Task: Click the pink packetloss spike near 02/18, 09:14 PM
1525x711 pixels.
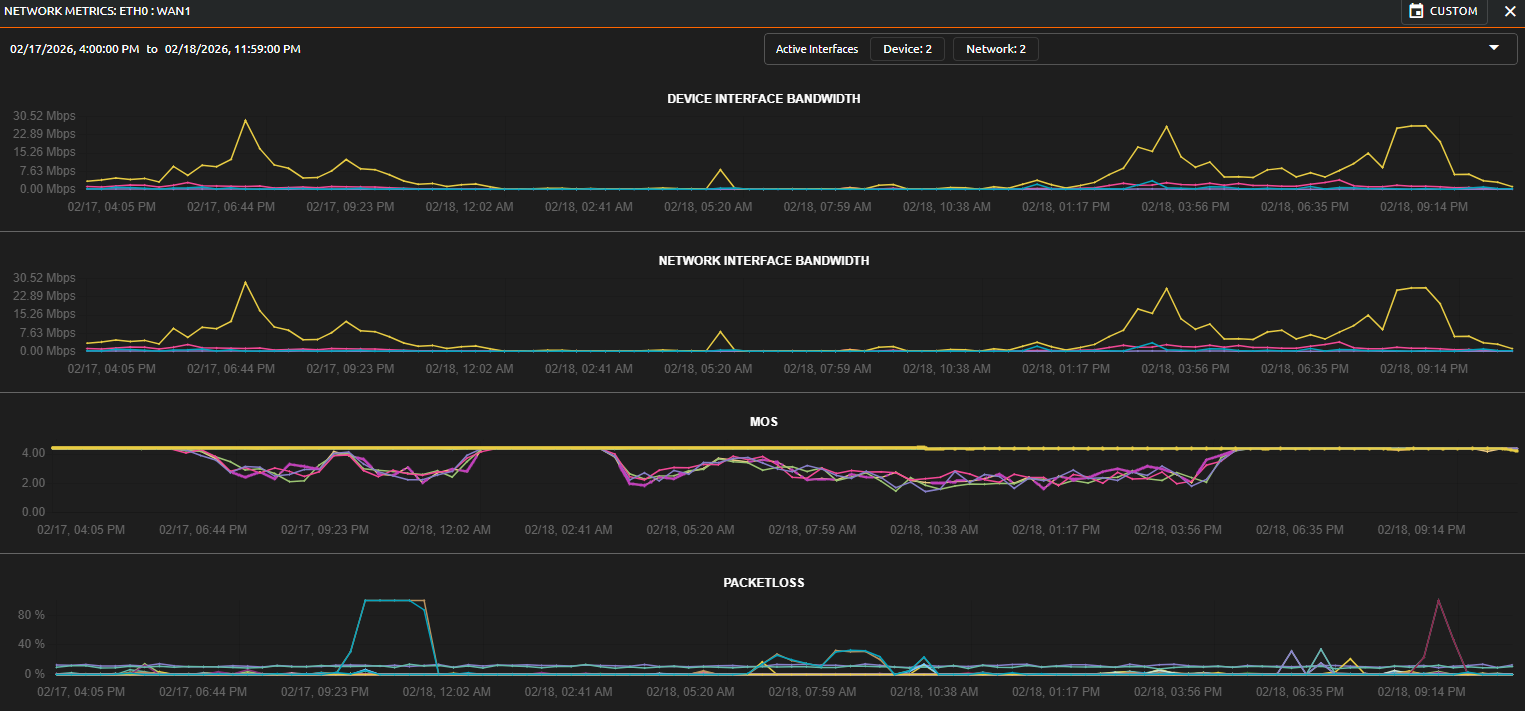Action: click(x=1440, y=601)
